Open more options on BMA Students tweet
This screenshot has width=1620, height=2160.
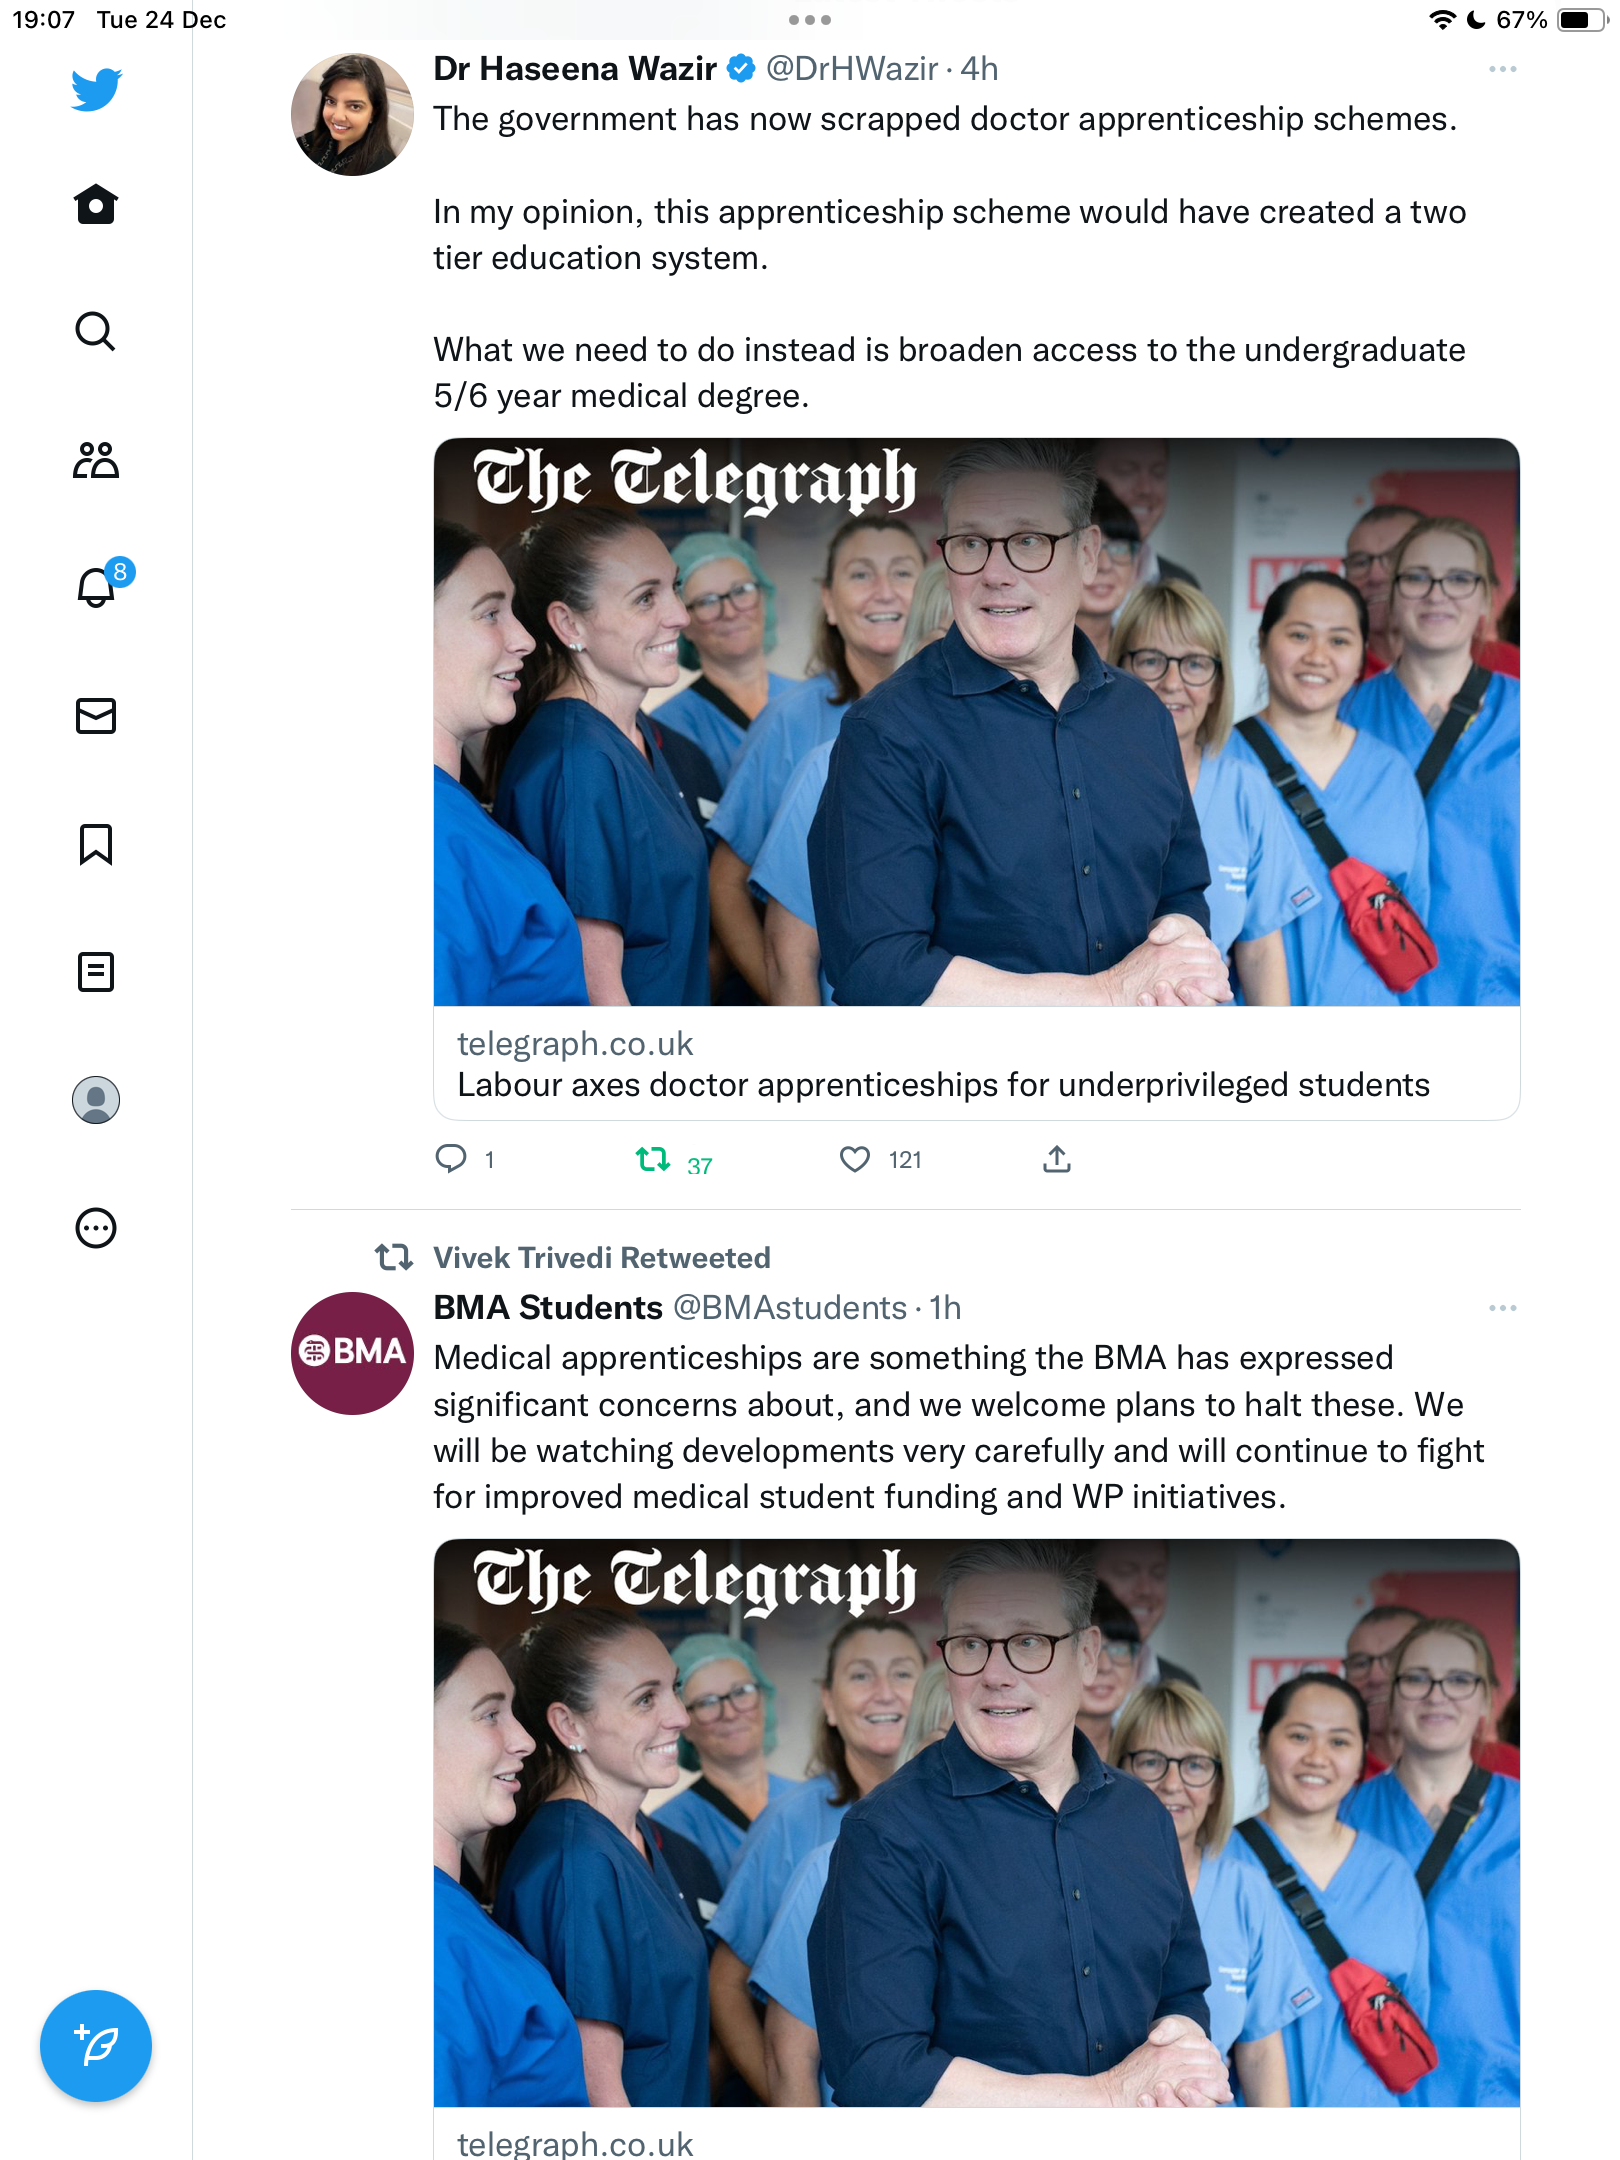[x=1502, y=1308]
